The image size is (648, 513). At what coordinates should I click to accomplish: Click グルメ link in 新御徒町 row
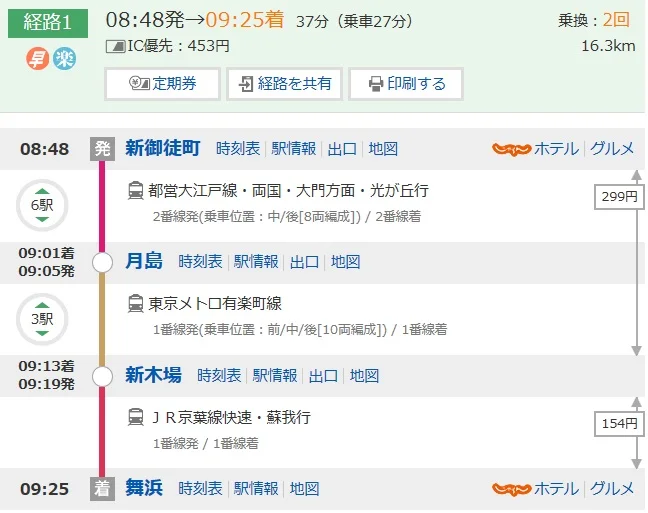pyautogui.click(x=612, y=148)
